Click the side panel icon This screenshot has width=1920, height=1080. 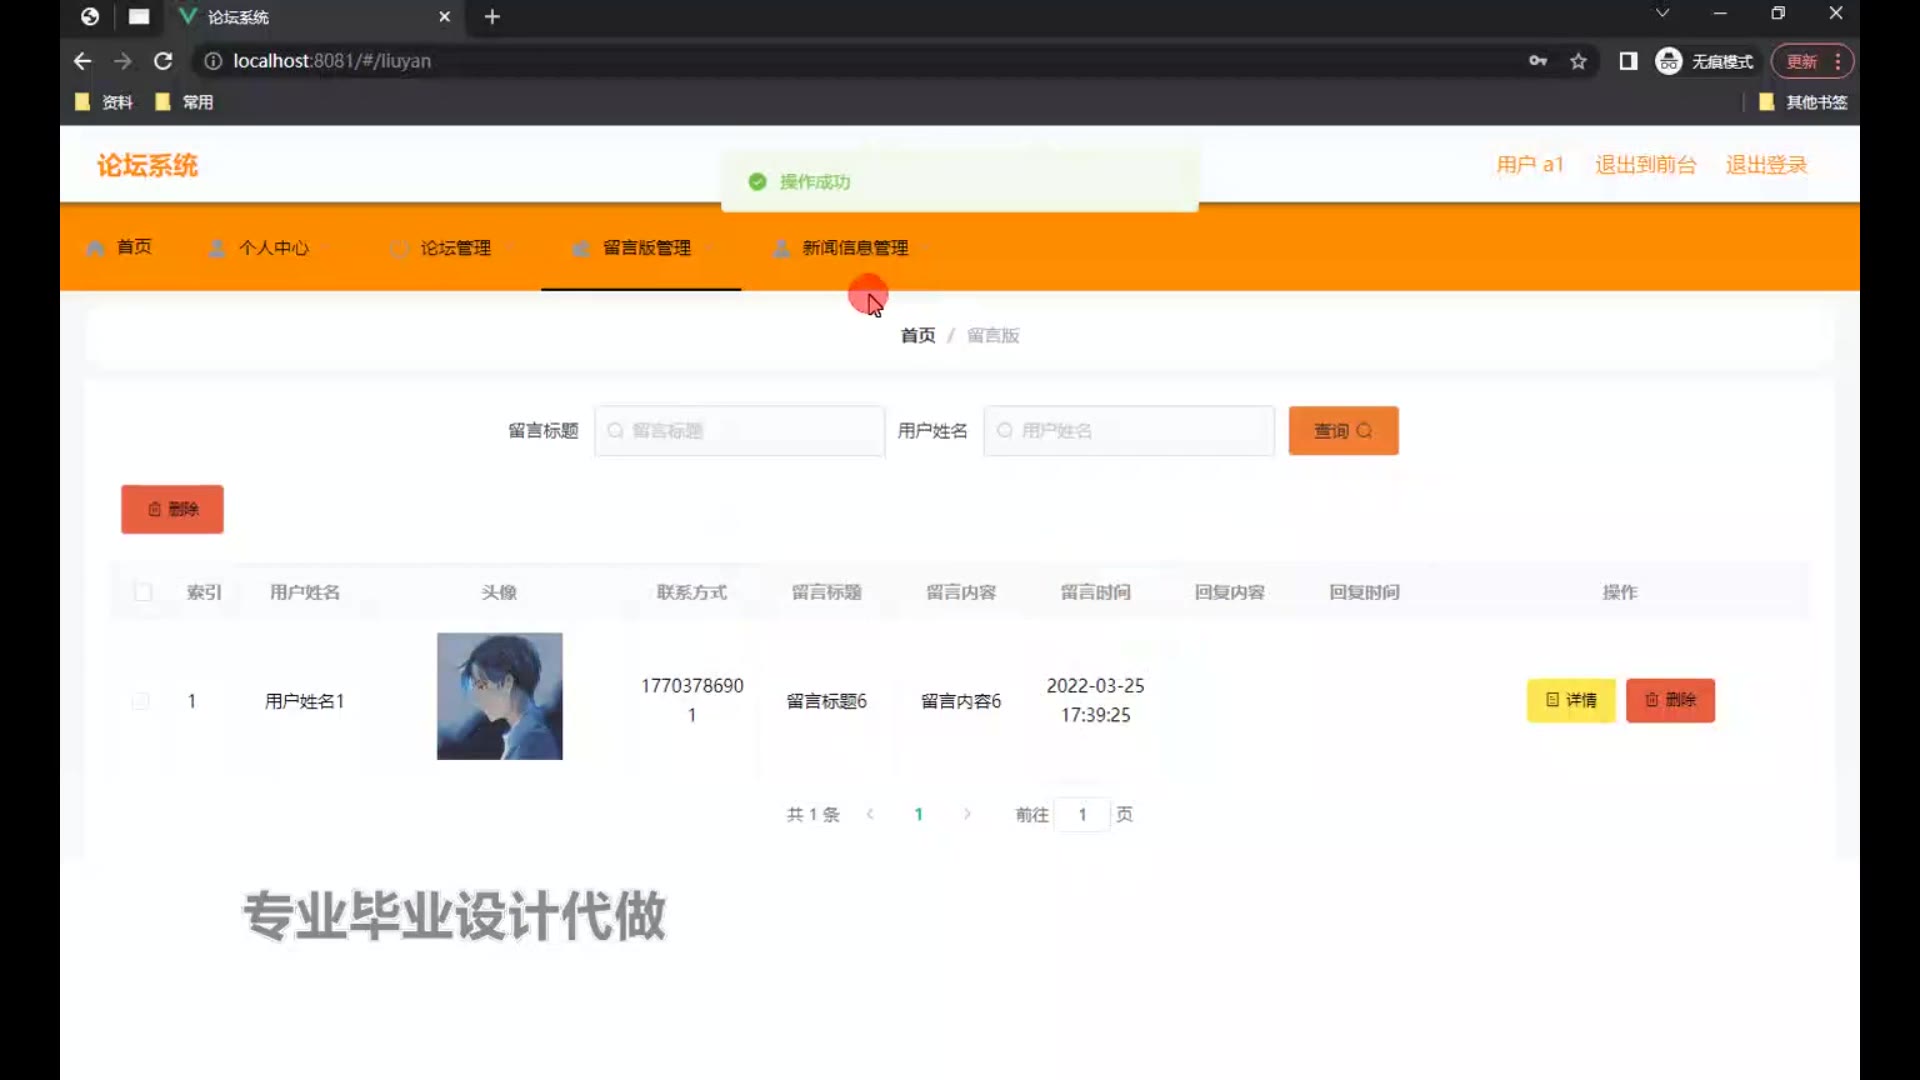tap(1628, 61)
